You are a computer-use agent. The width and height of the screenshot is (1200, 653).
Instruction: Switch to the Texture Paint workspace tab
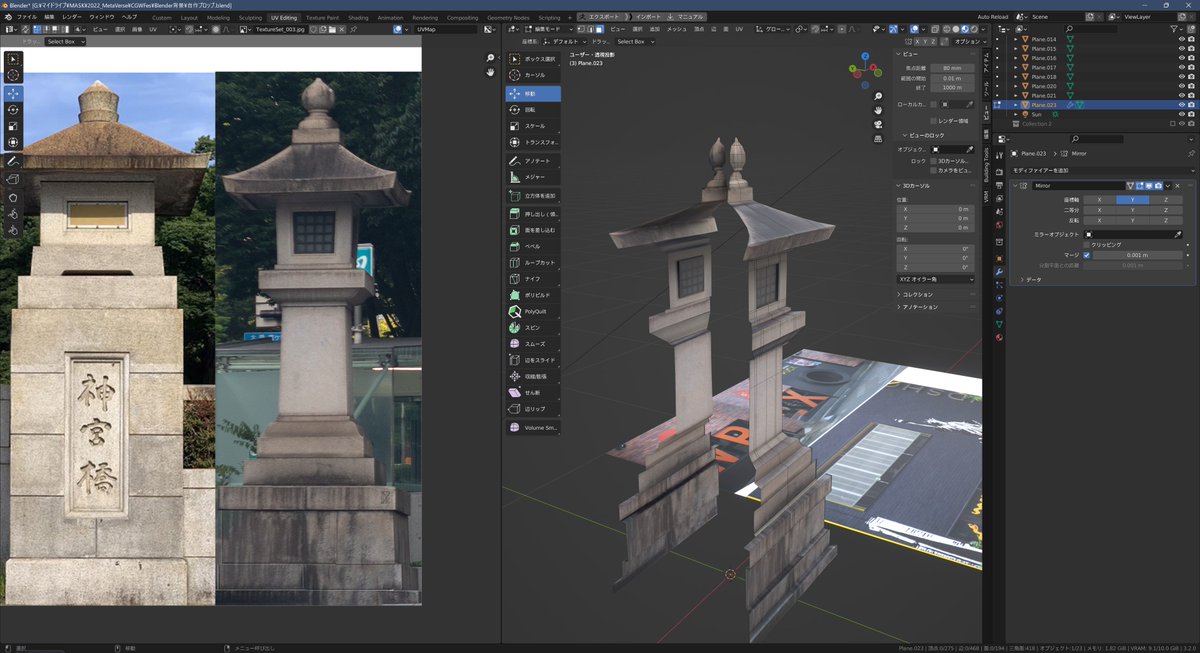(321, 17)
